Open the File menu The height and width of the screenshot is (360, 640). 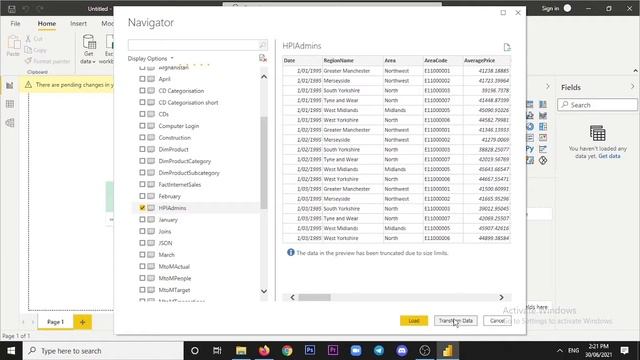coord(16,24)
